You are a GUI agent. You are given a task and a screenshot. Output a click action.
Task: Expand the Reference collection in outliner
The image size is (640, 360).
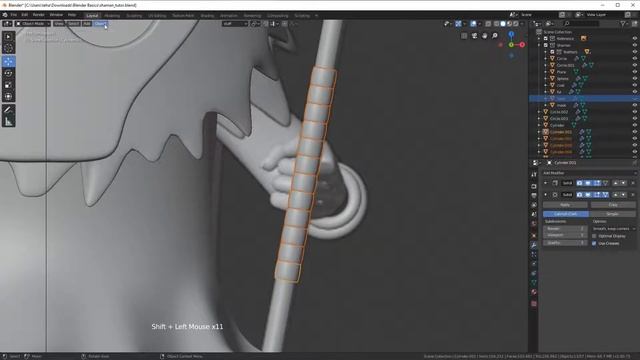pyautogui.click(x=539, y=38)
